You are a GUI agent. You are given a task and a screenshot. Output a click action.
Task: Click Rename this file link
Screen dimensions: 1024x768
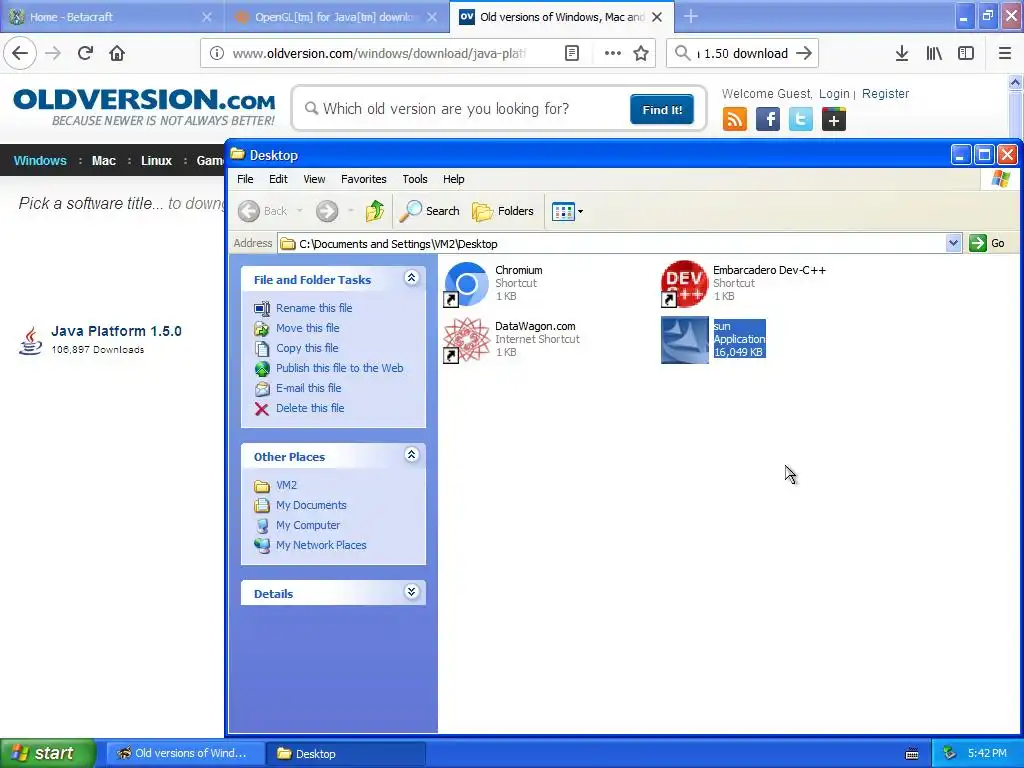point(313,308)
